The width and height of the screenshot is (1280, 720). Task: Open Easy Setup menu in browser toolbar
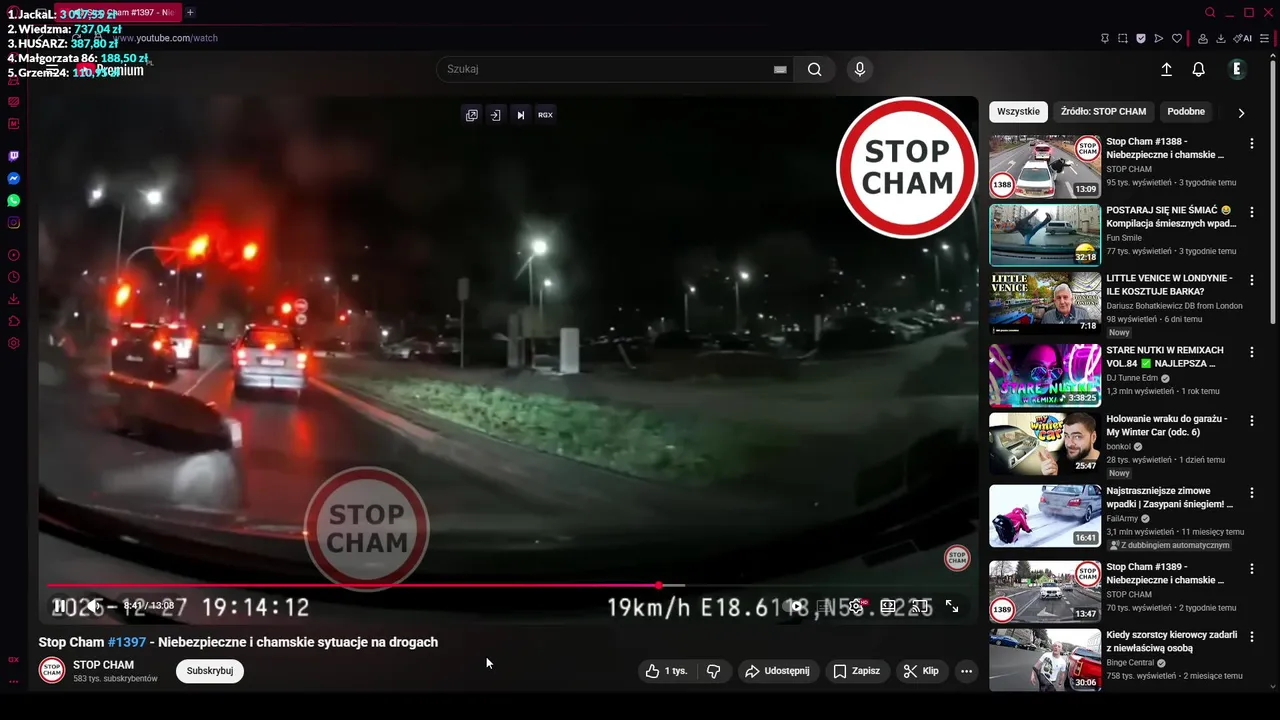(1265, 39)
